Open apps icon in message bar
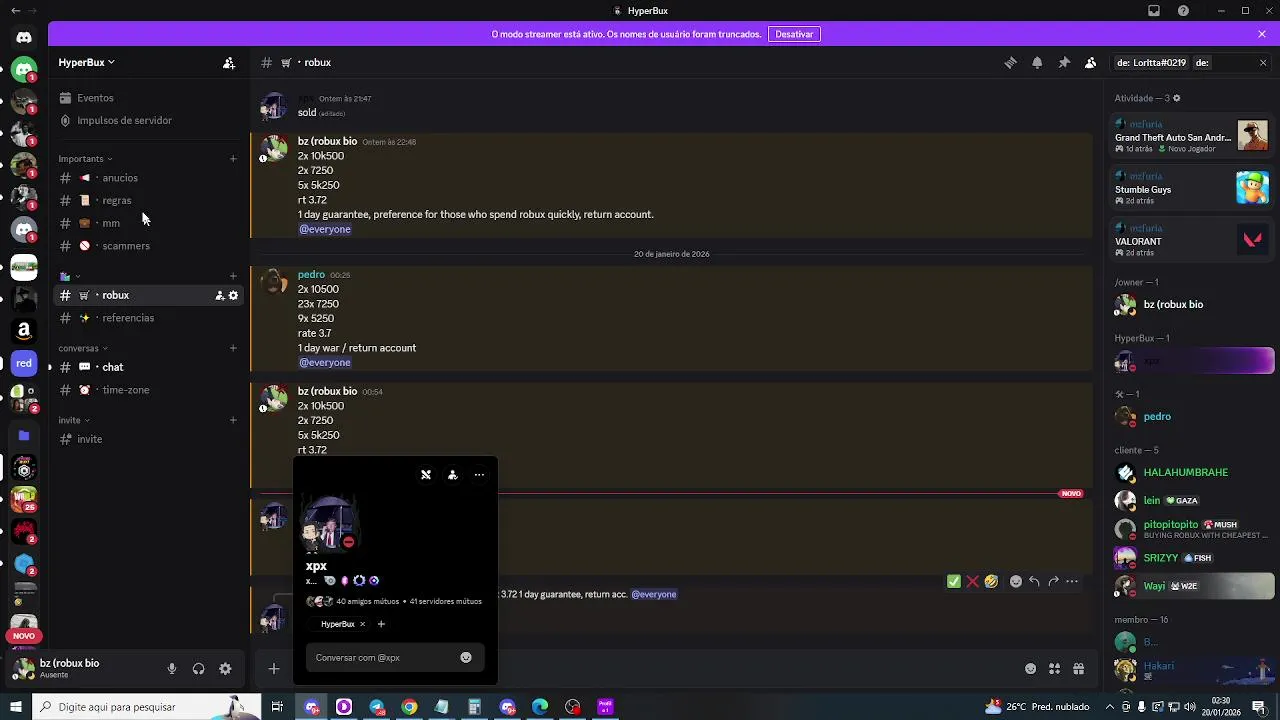 pyautogui.click(x=1054, y=669)
